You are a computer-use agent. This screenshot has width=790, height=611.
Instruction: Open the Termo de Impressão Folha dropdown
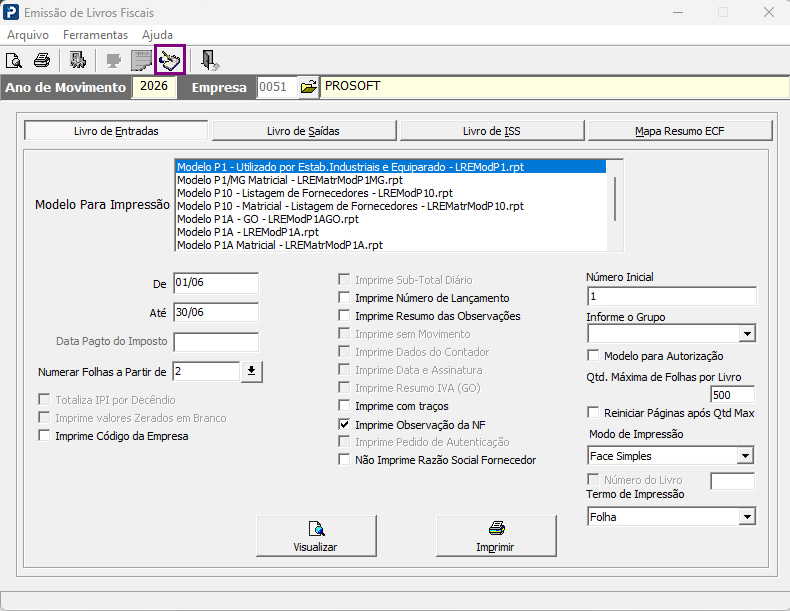click(x=747, y=517)
